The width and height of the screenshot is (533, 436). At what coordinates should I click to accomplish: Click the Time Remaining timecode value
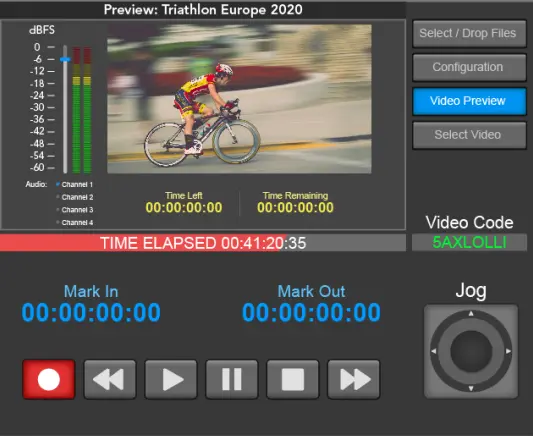pos(295,207)
